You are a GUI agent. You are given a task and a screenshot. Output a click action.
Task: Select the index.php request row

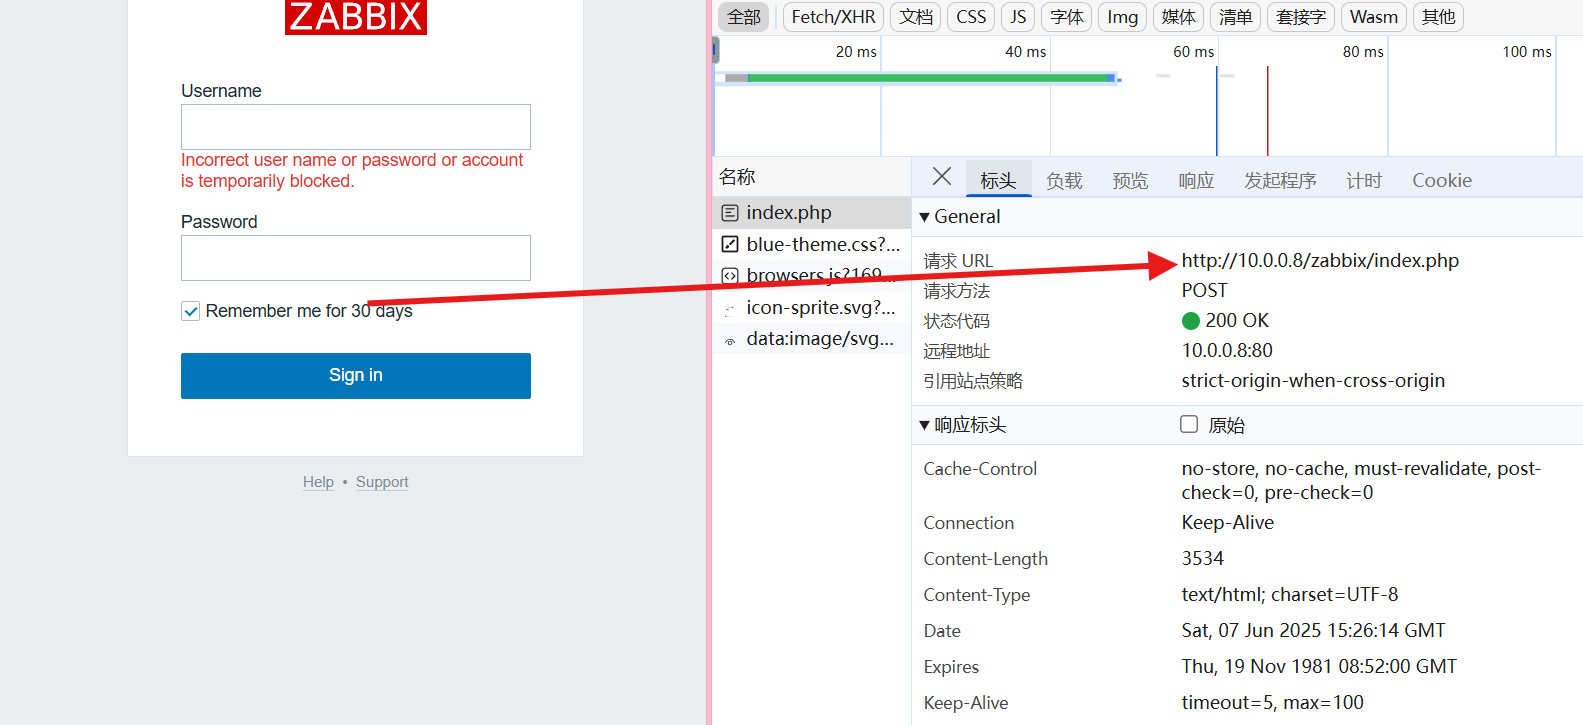point(812,213)
